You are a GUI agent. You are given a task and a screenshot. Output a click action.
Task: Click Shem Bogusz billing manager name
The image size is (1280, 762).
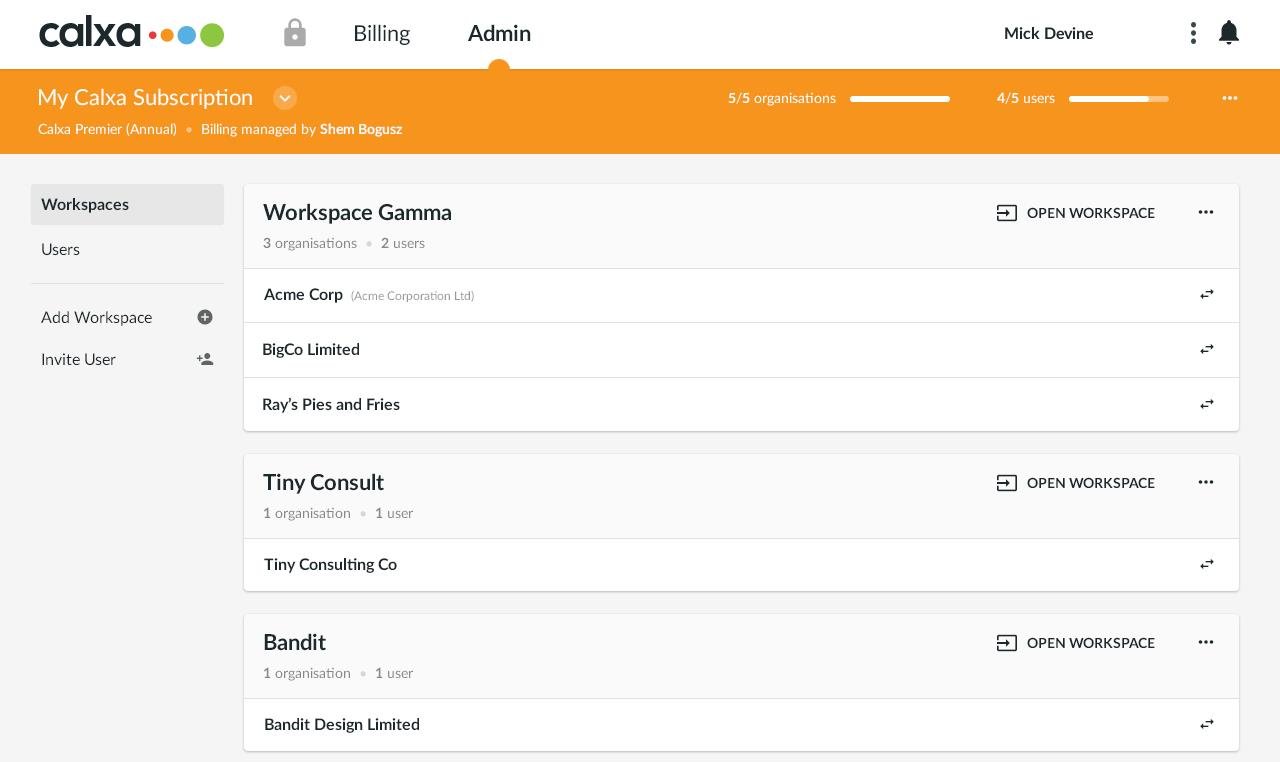tap(361, 129)
